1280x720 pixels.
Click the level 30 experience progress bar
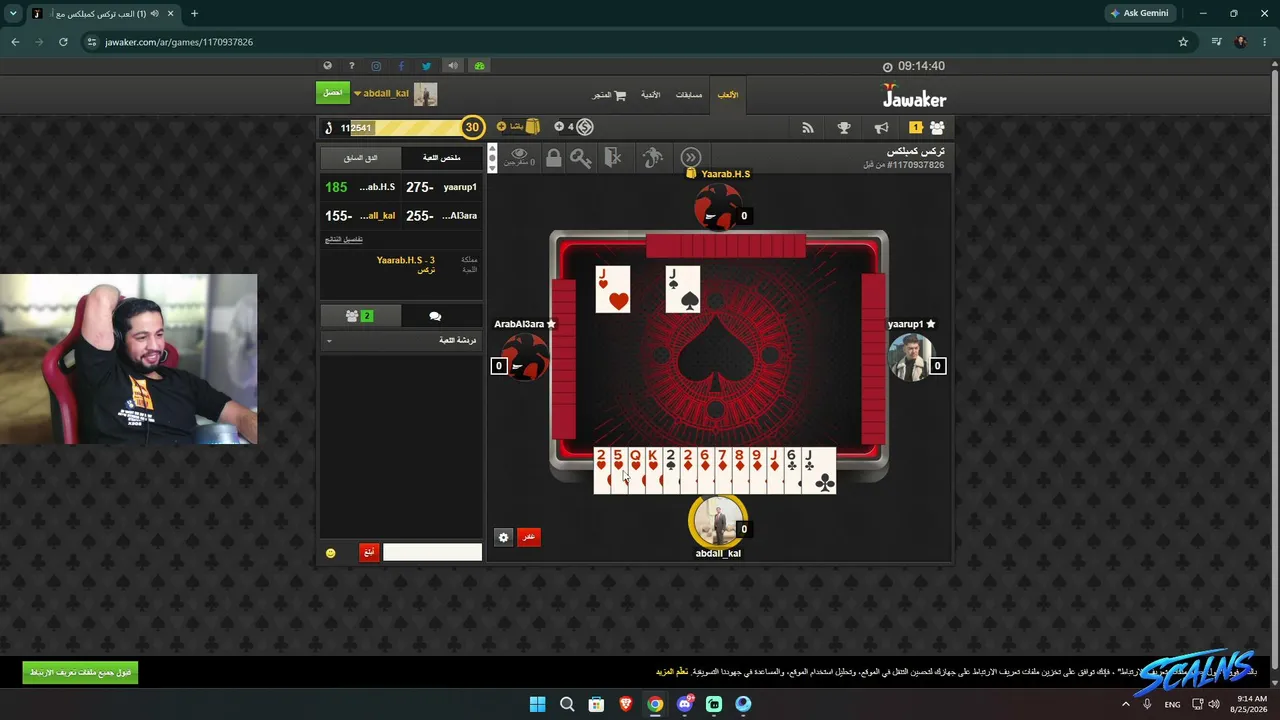[402, 127]
